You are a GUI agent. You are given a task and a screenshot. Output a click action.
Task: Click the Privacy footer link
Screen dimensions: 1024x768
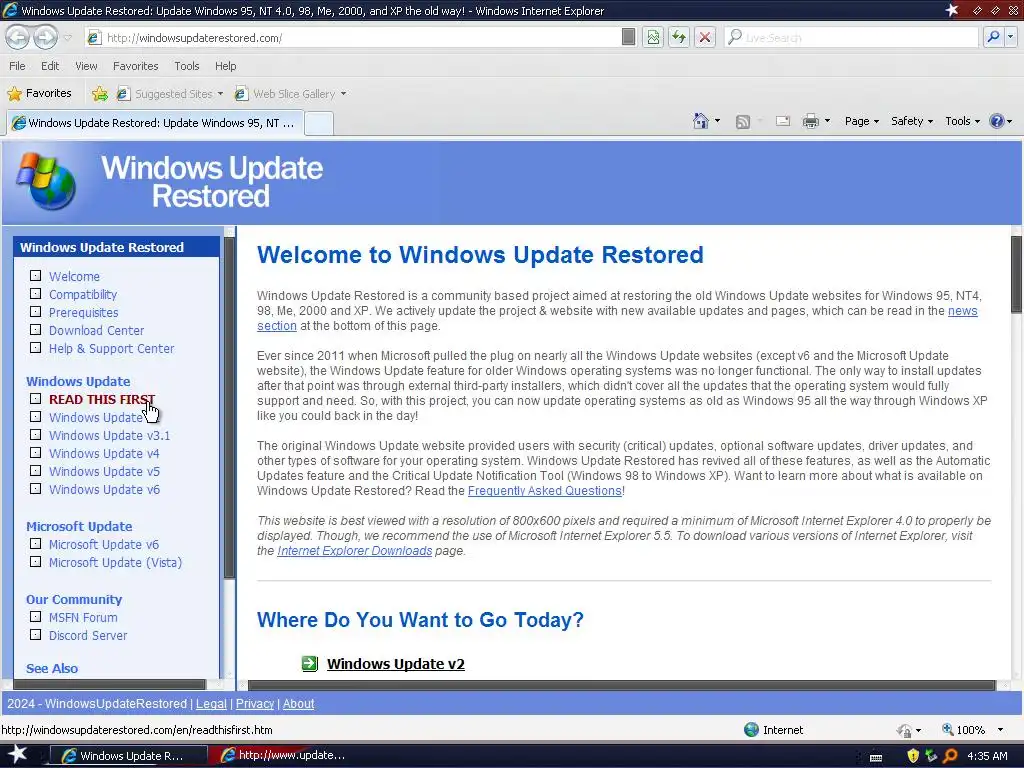click(x=255, y=703)
